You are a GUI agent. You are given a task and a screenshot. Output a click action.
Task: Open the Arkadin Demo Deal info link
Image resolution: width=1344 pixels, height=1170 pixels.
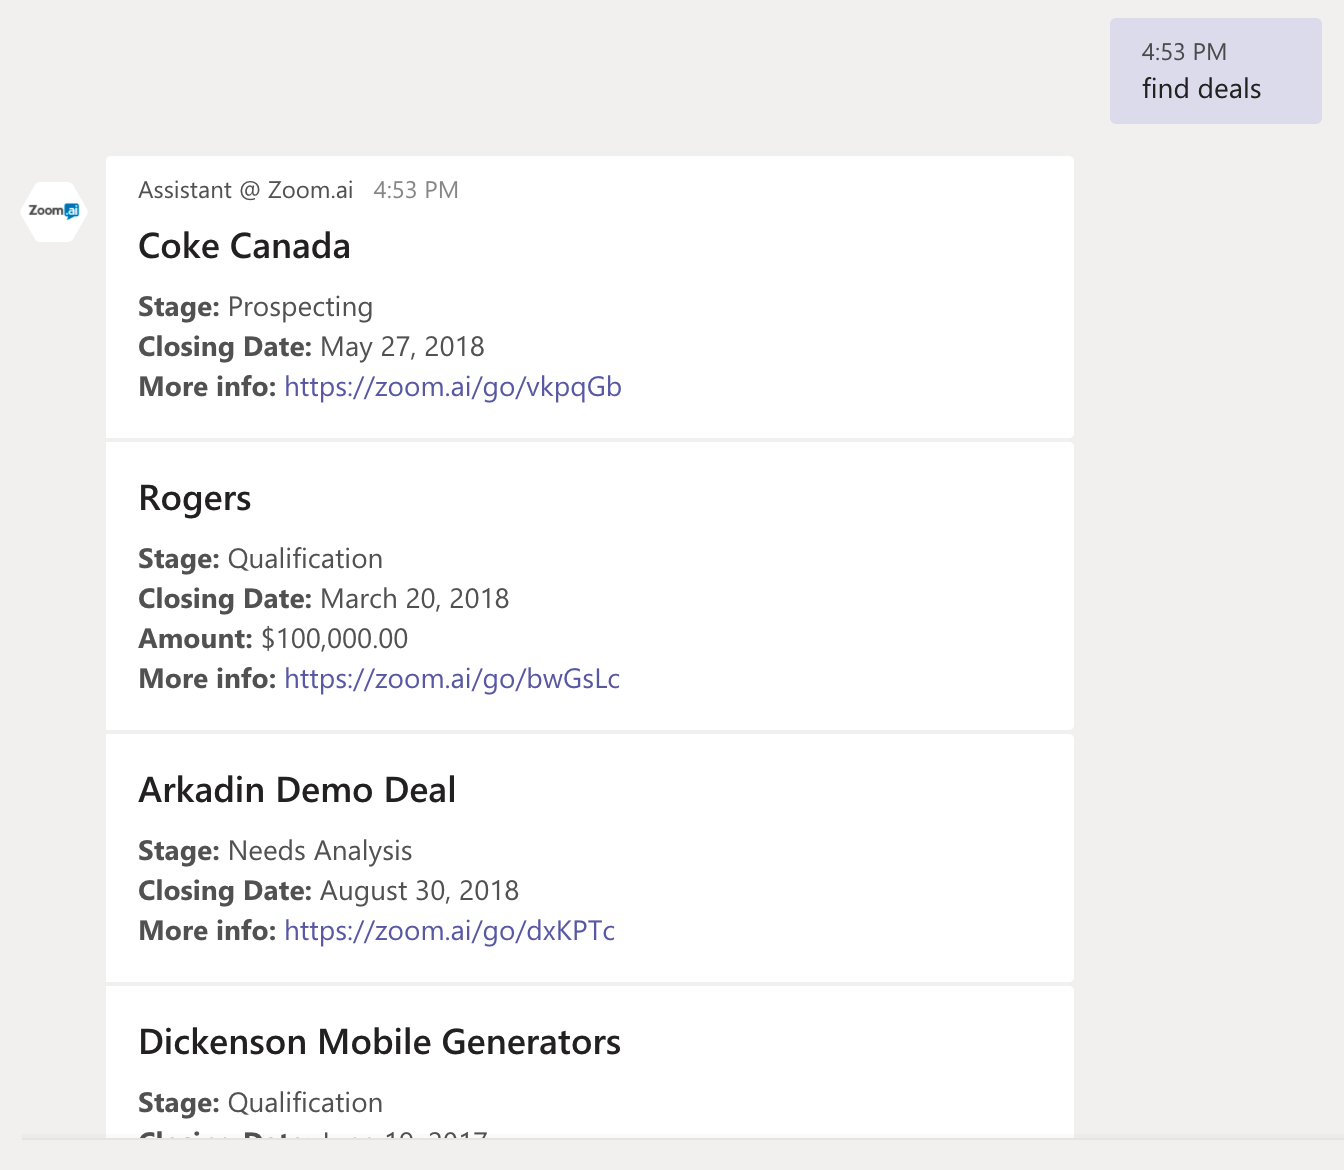(449, 931)
